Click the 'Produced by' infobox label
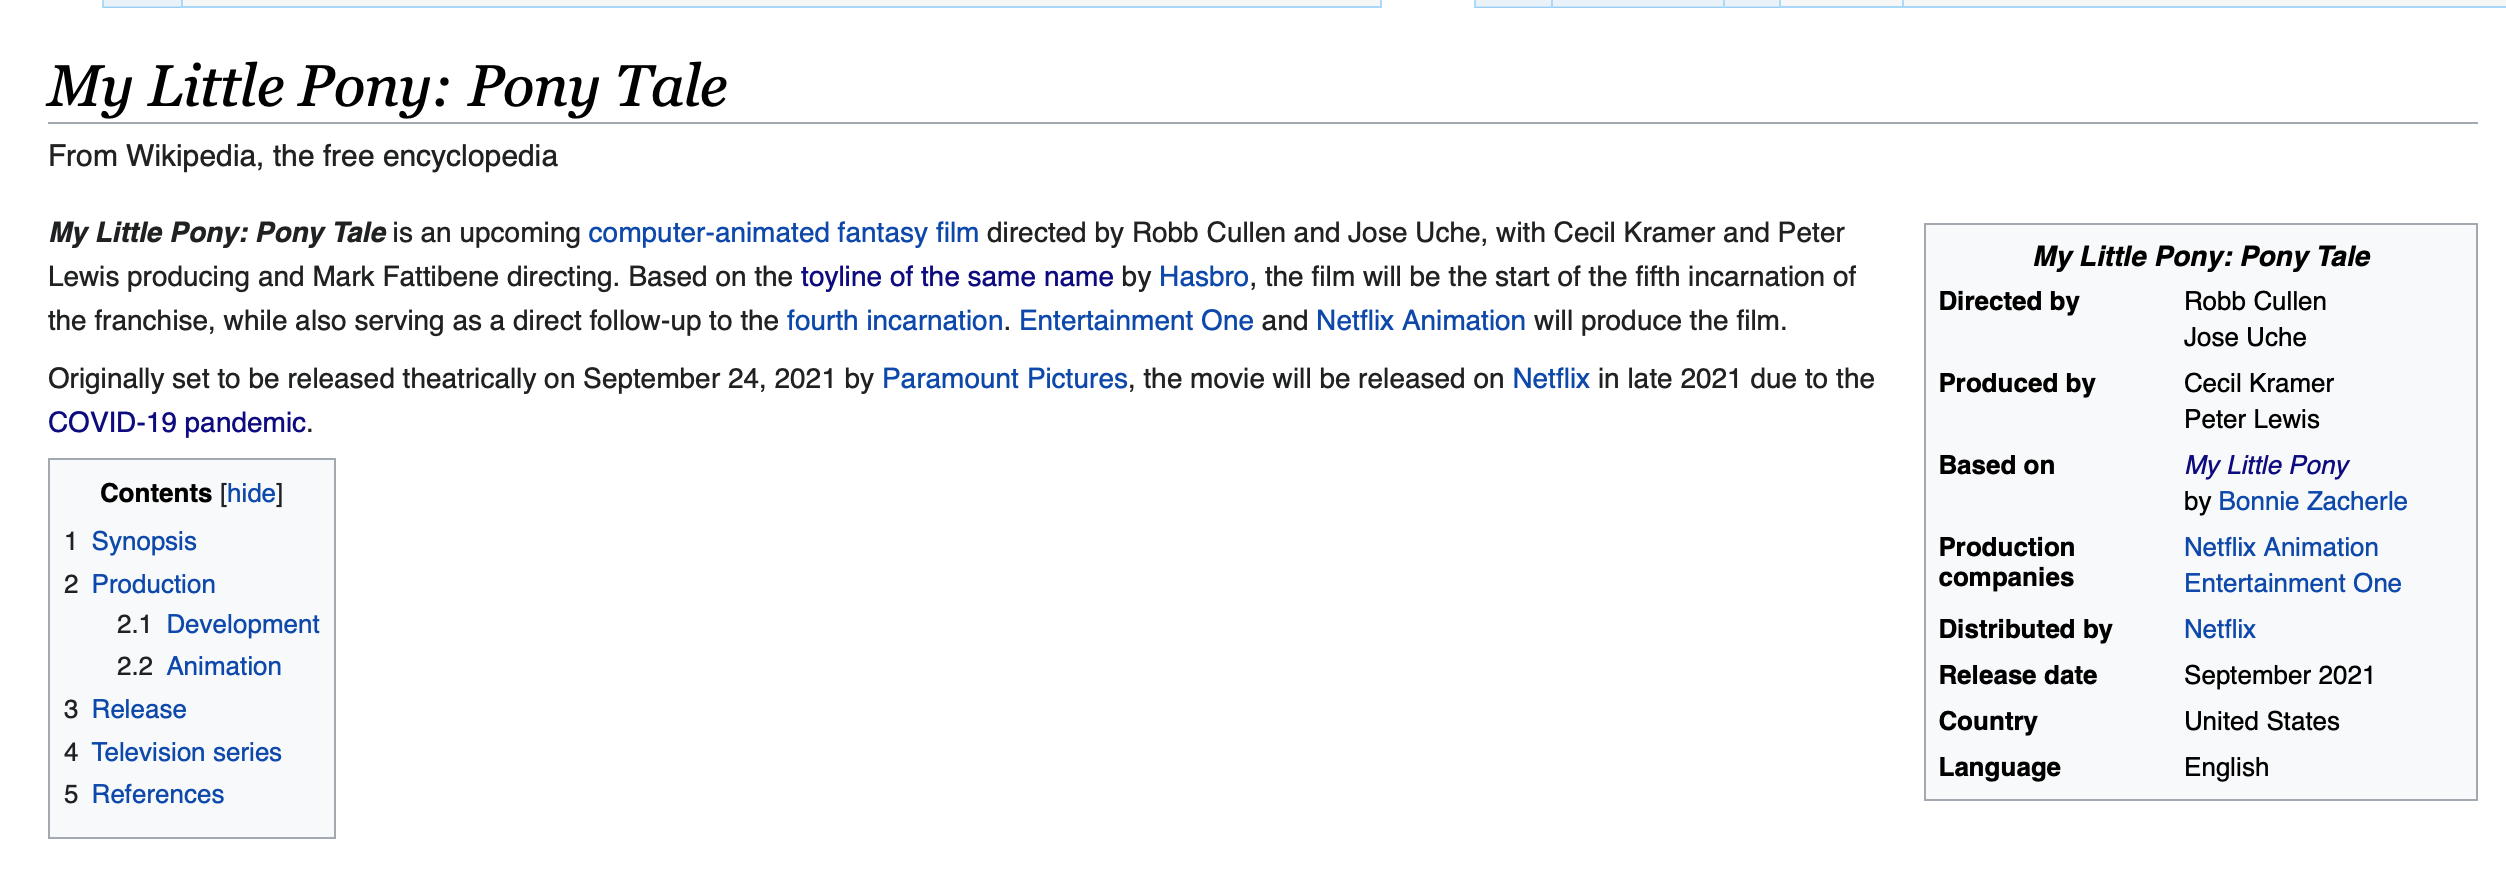The width and height of the screenshot is (2506, 878). tap(2017, 384)
